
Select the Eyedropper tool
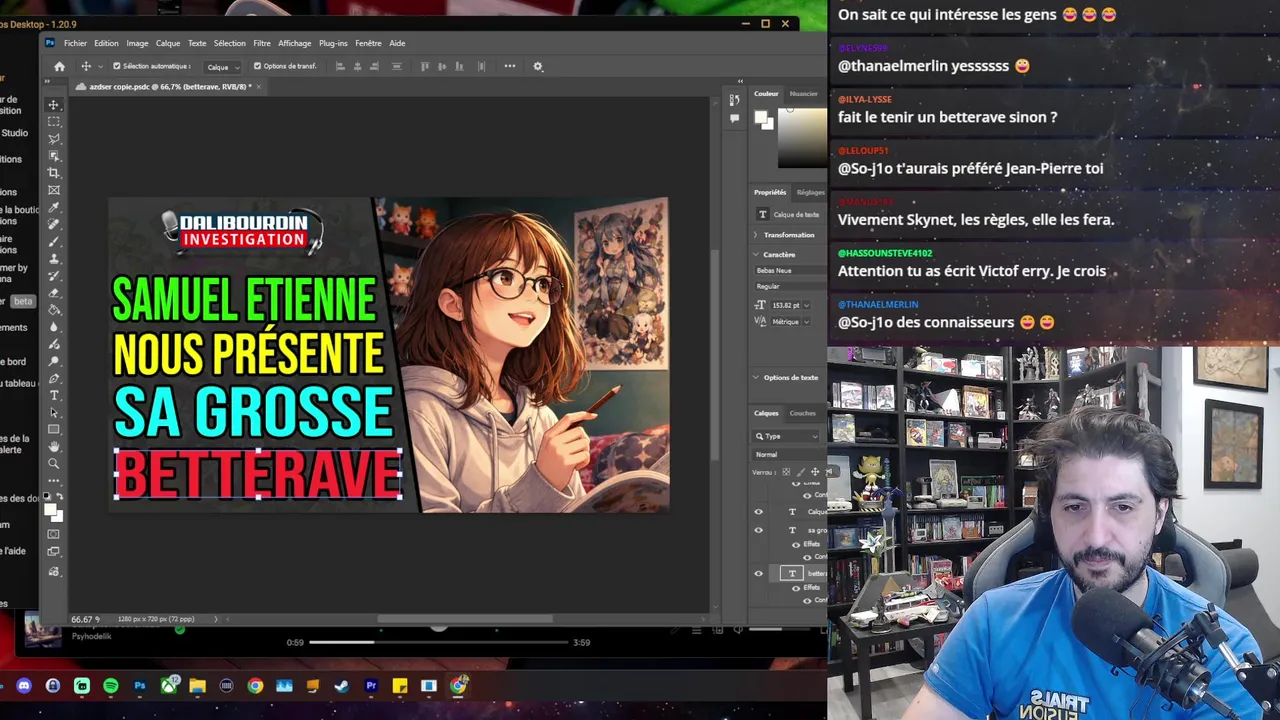tap(54, 207)
